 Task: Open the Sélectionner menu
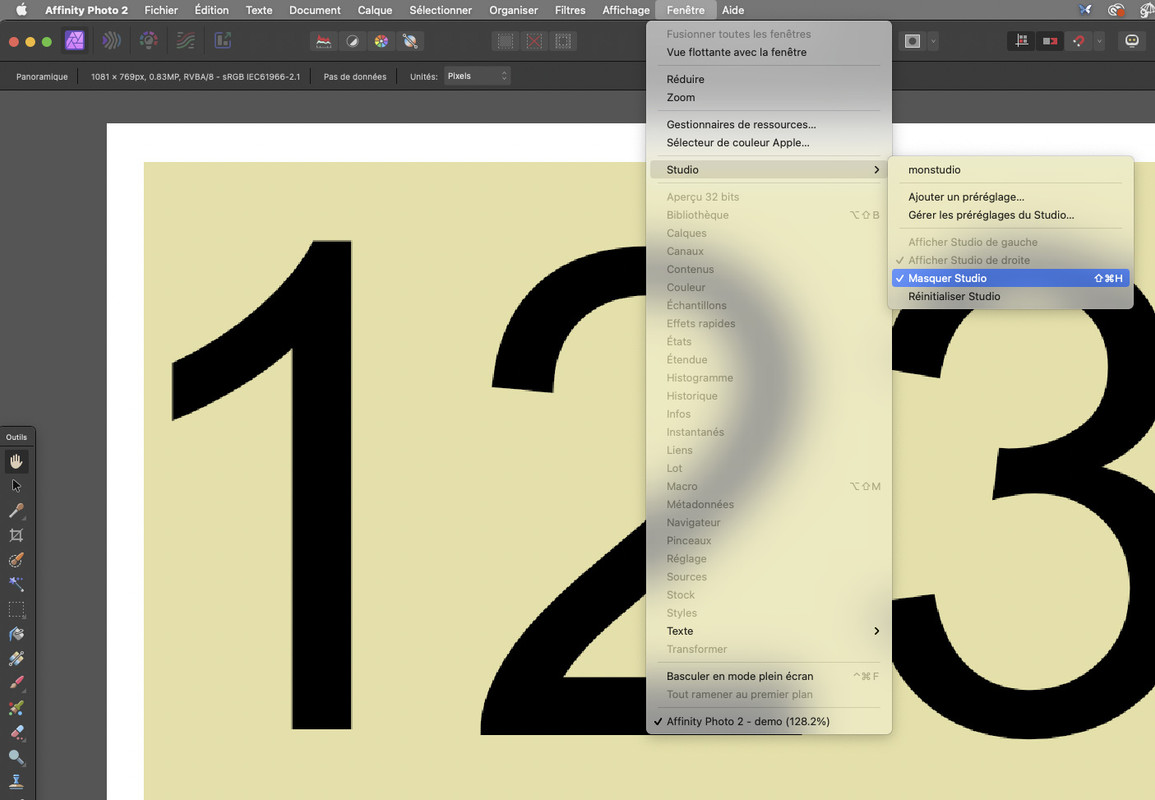click(440, 10)
